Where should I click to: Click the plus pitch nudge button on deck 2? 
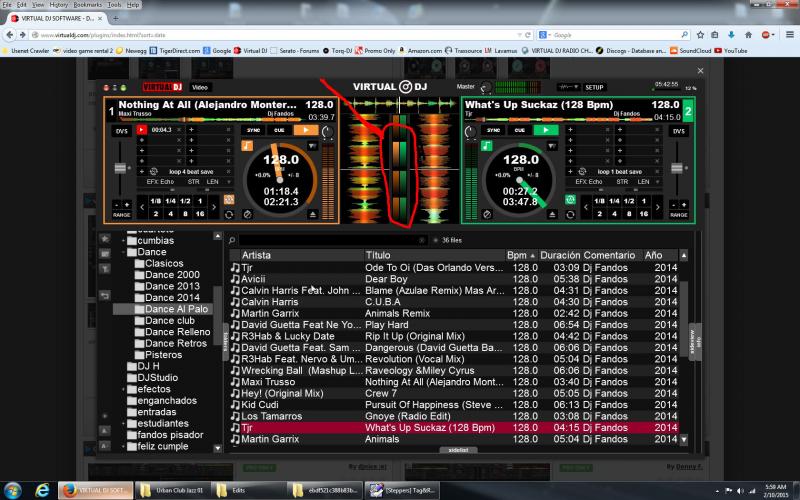(684, 205)
